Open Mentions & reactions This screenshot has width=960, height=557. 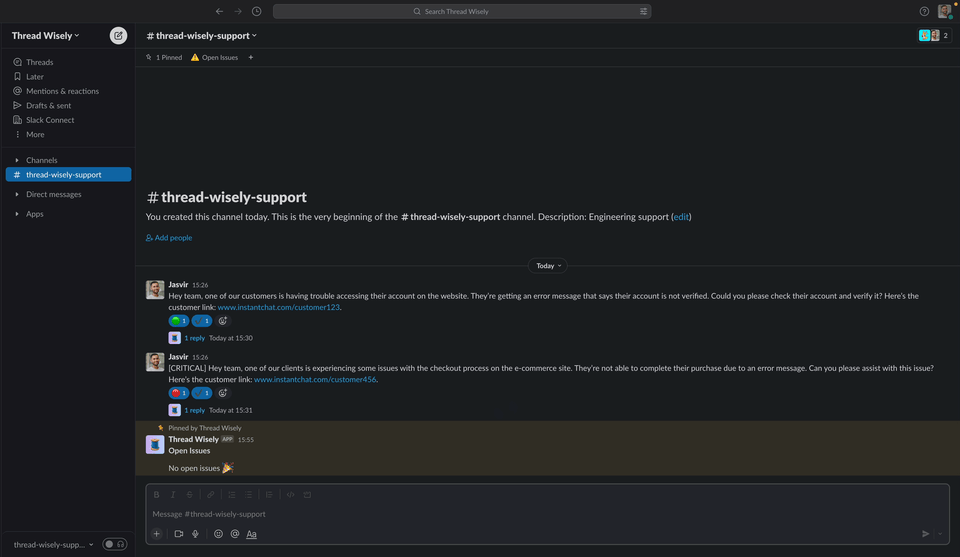(62, 91)
